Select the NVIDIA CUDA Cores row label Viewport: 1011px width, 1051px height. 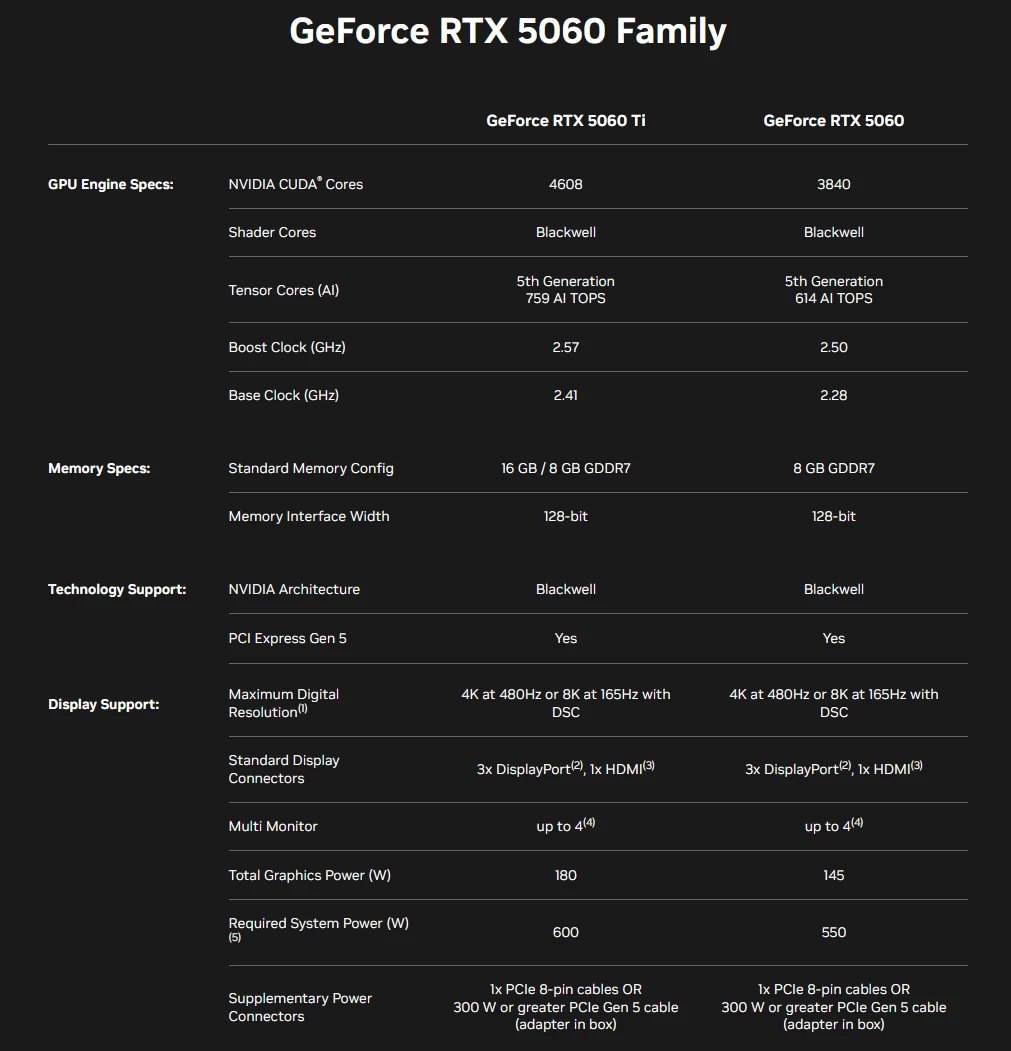[x=295, y=184]
